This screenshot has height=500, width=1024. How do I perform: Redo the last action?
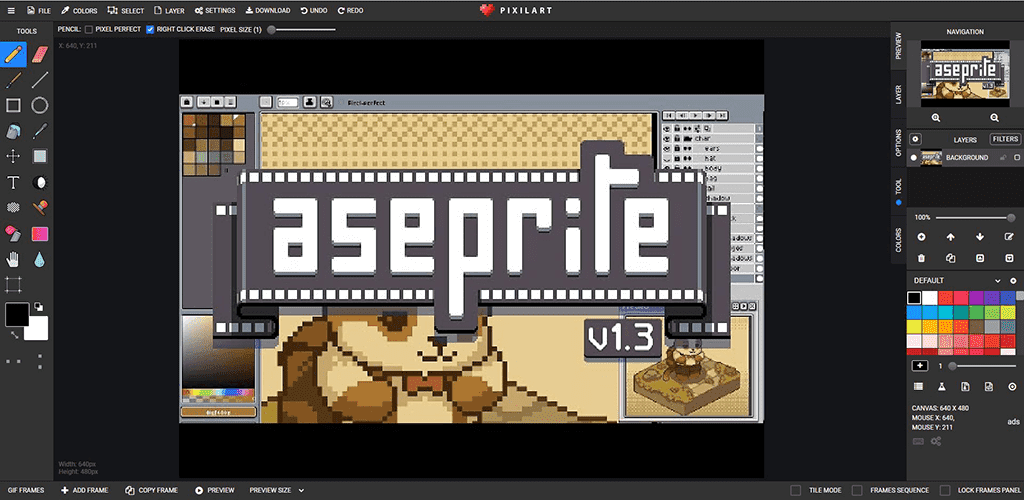tap(351, 10)
